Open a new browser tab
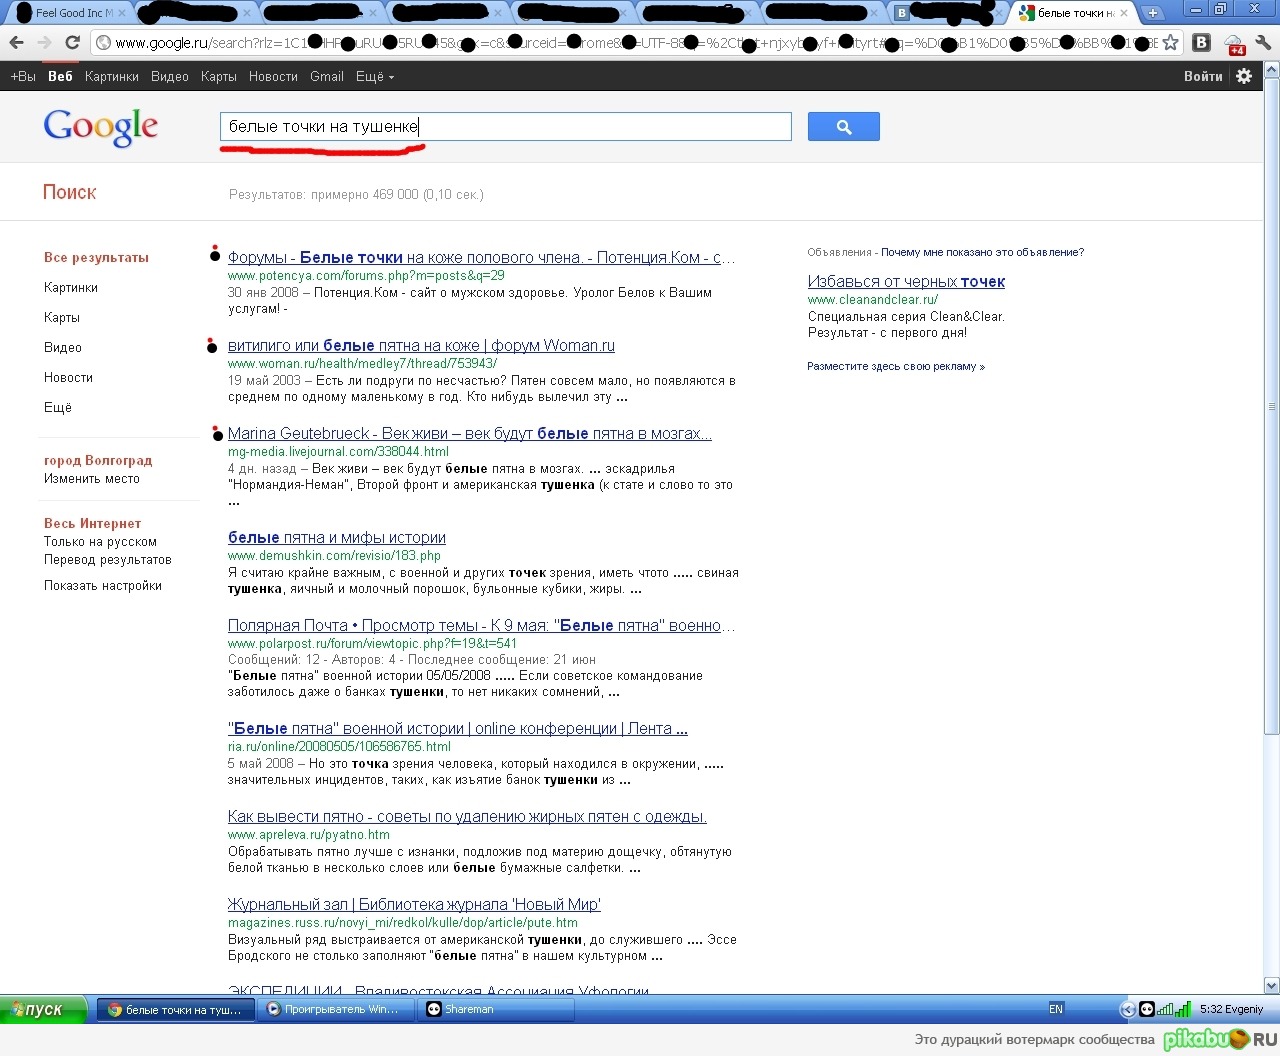Screen dimensions: 1280x1056 click(x=1153, y=13)
